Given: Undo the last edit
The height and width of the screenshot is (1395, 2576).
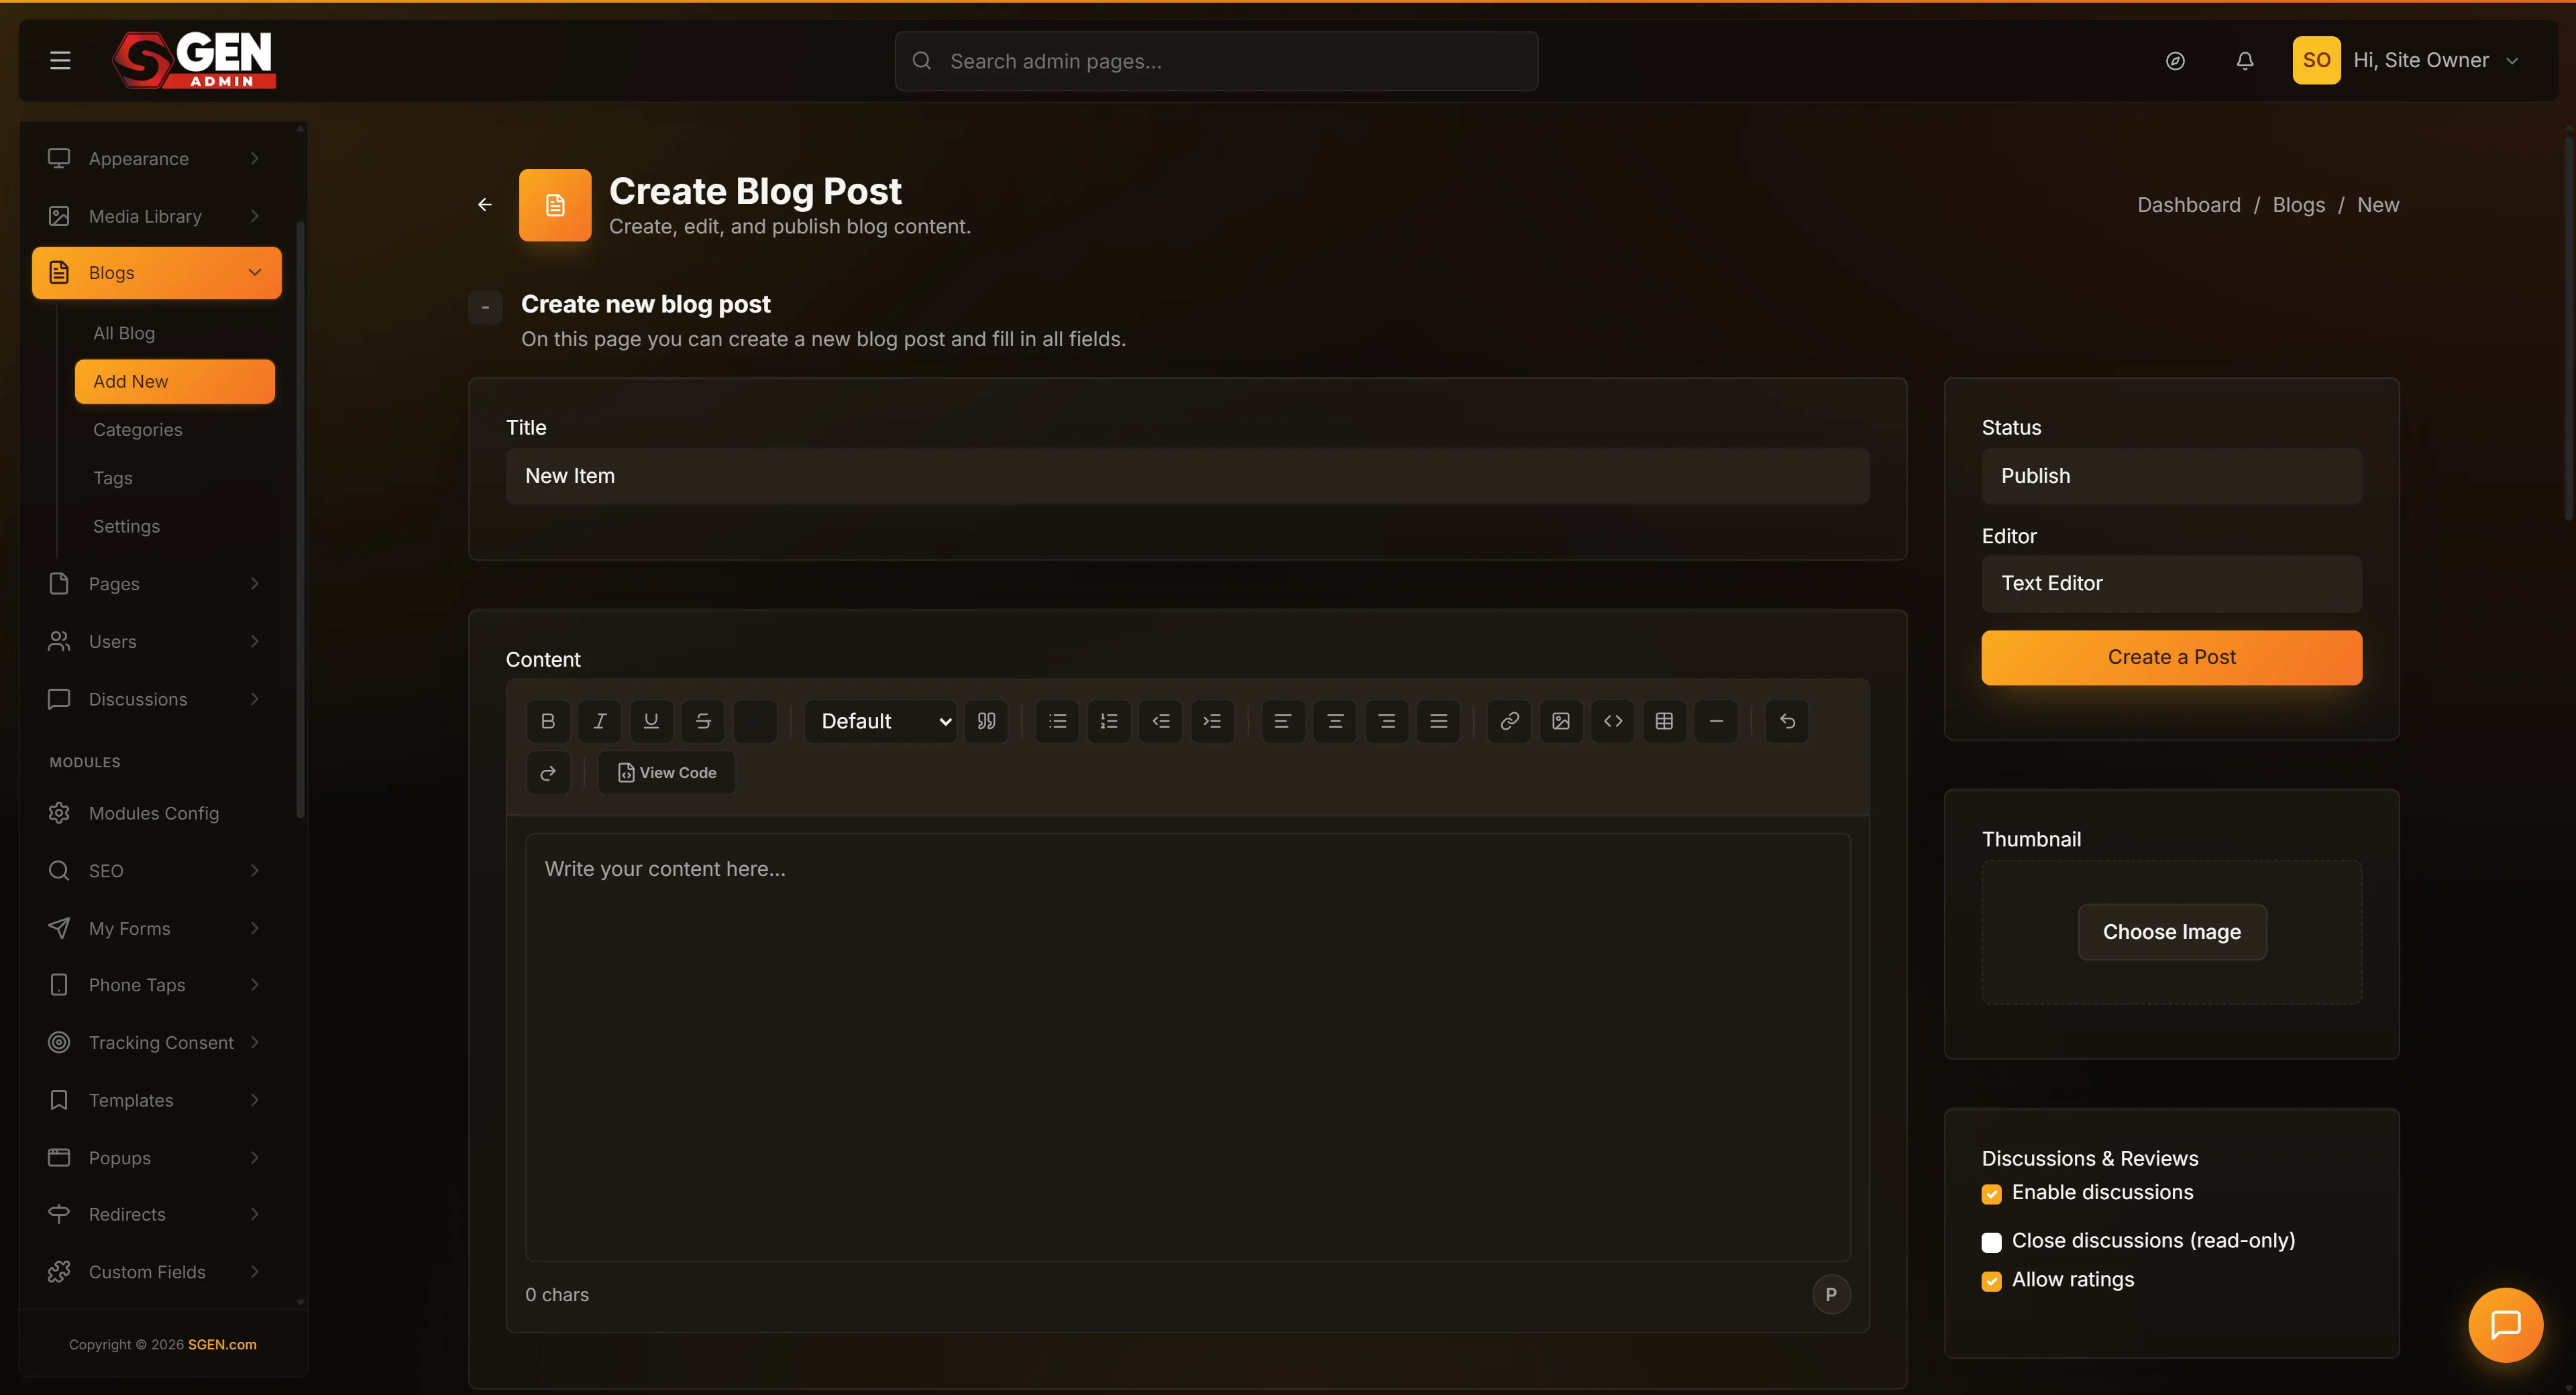Looking at the screenshot, I should click(1787, 721).
